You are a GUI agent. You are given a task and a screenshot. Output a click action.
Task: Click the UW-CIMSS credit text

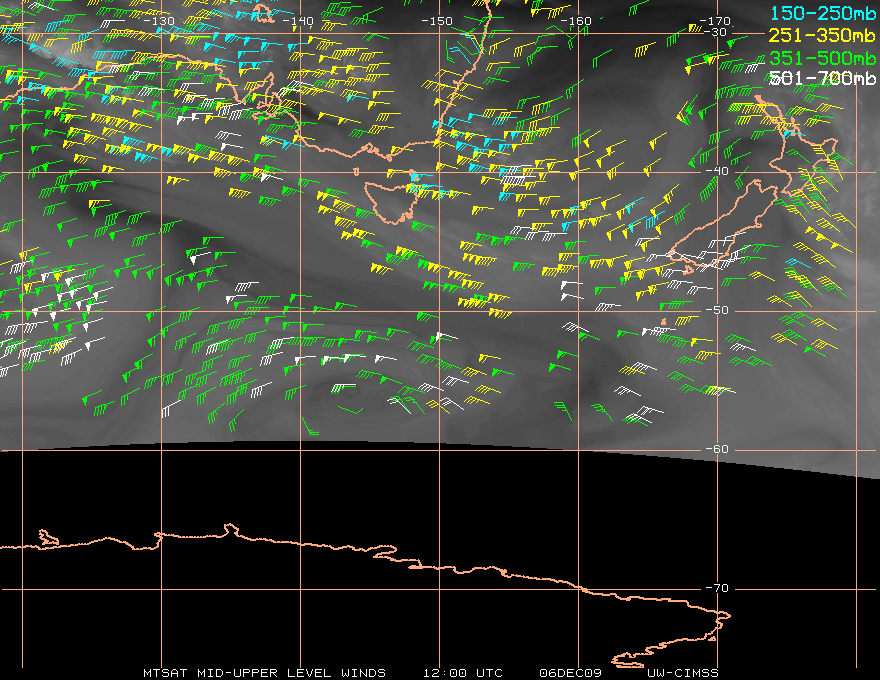pyautogui.click(x=682, y=672)
